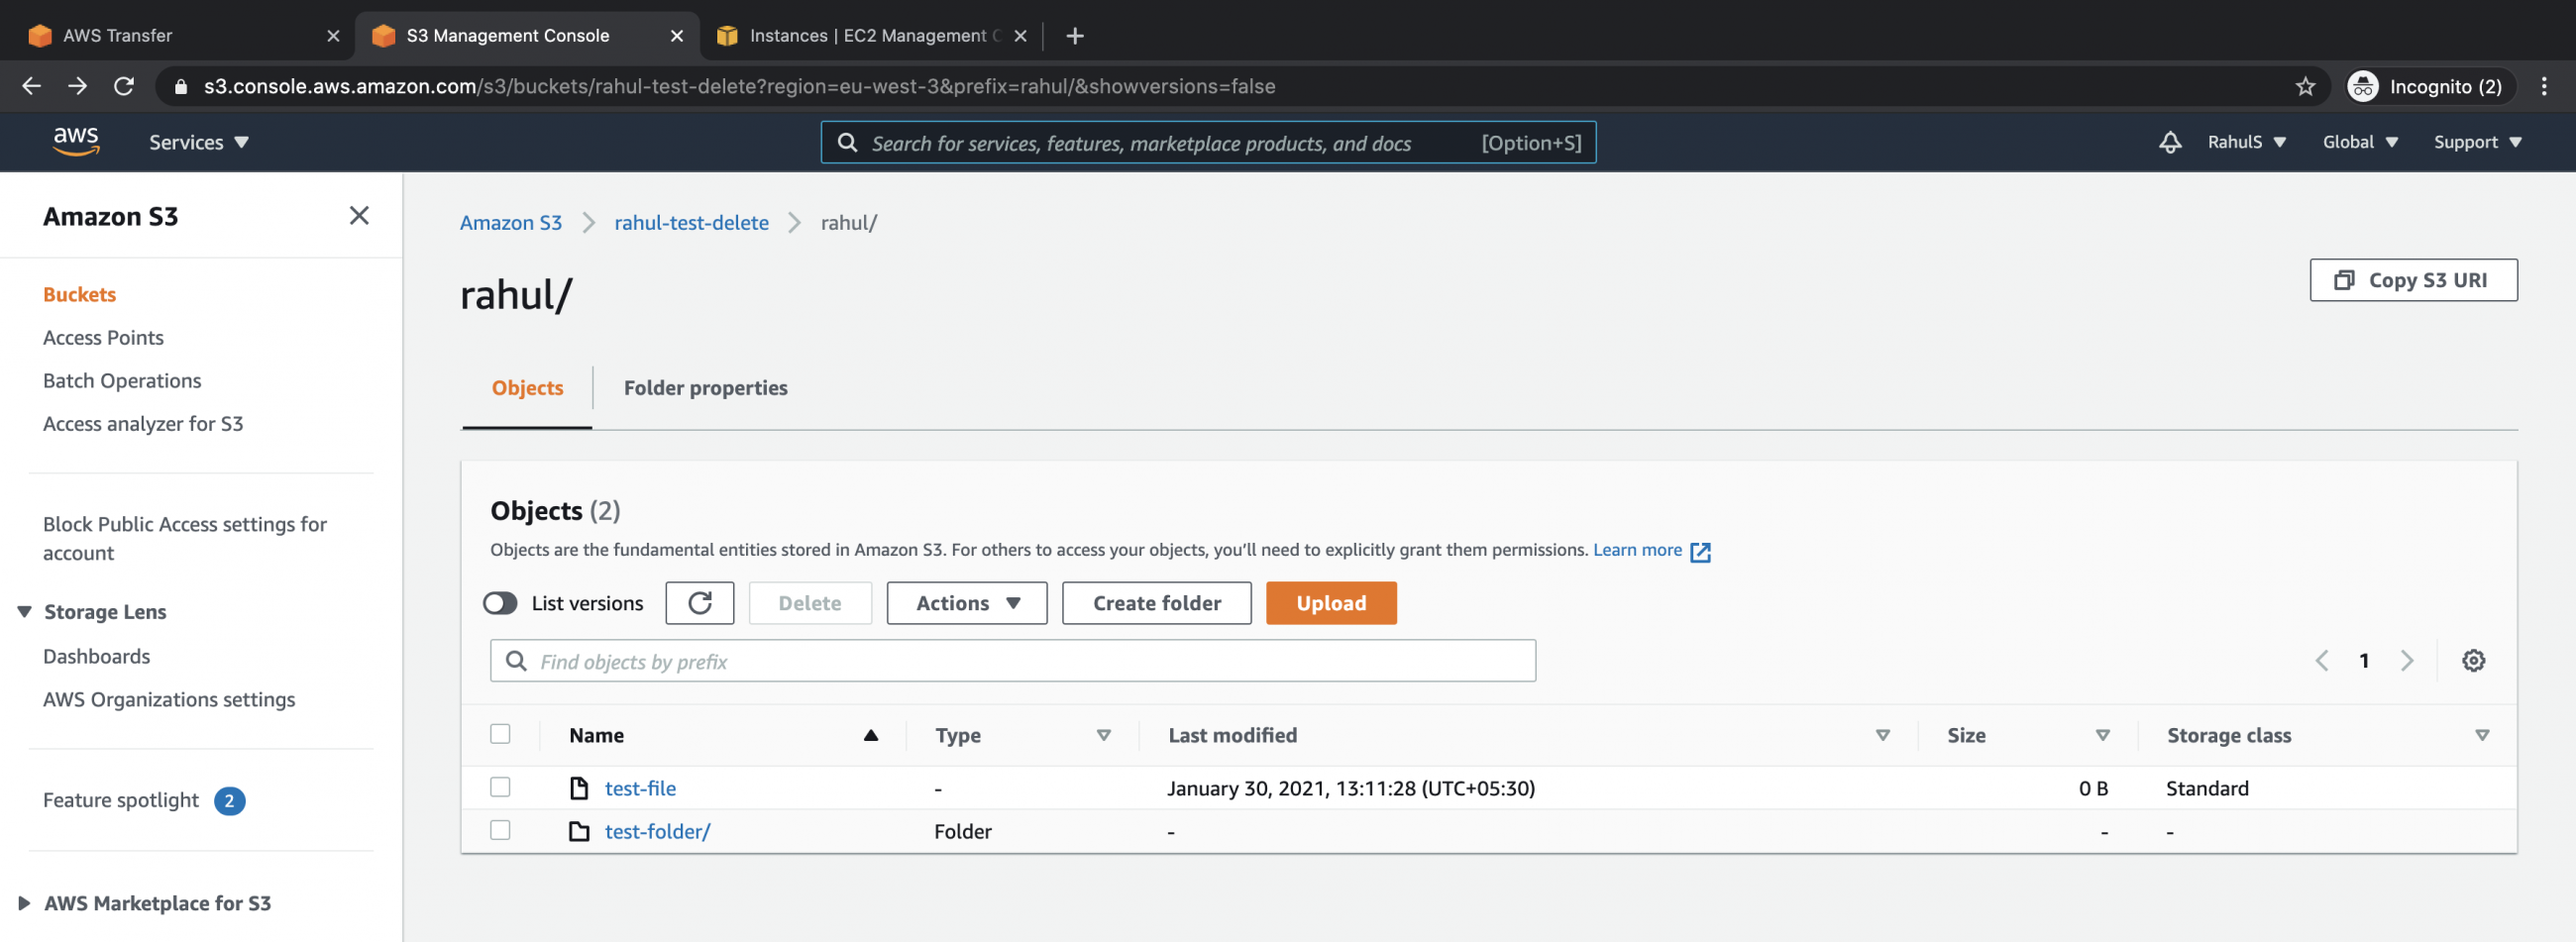Image resolution: width=2576 pixels, height=942 pixels.
Task: Switch to the Folder properties tab
Action: (x=705, y=388)
